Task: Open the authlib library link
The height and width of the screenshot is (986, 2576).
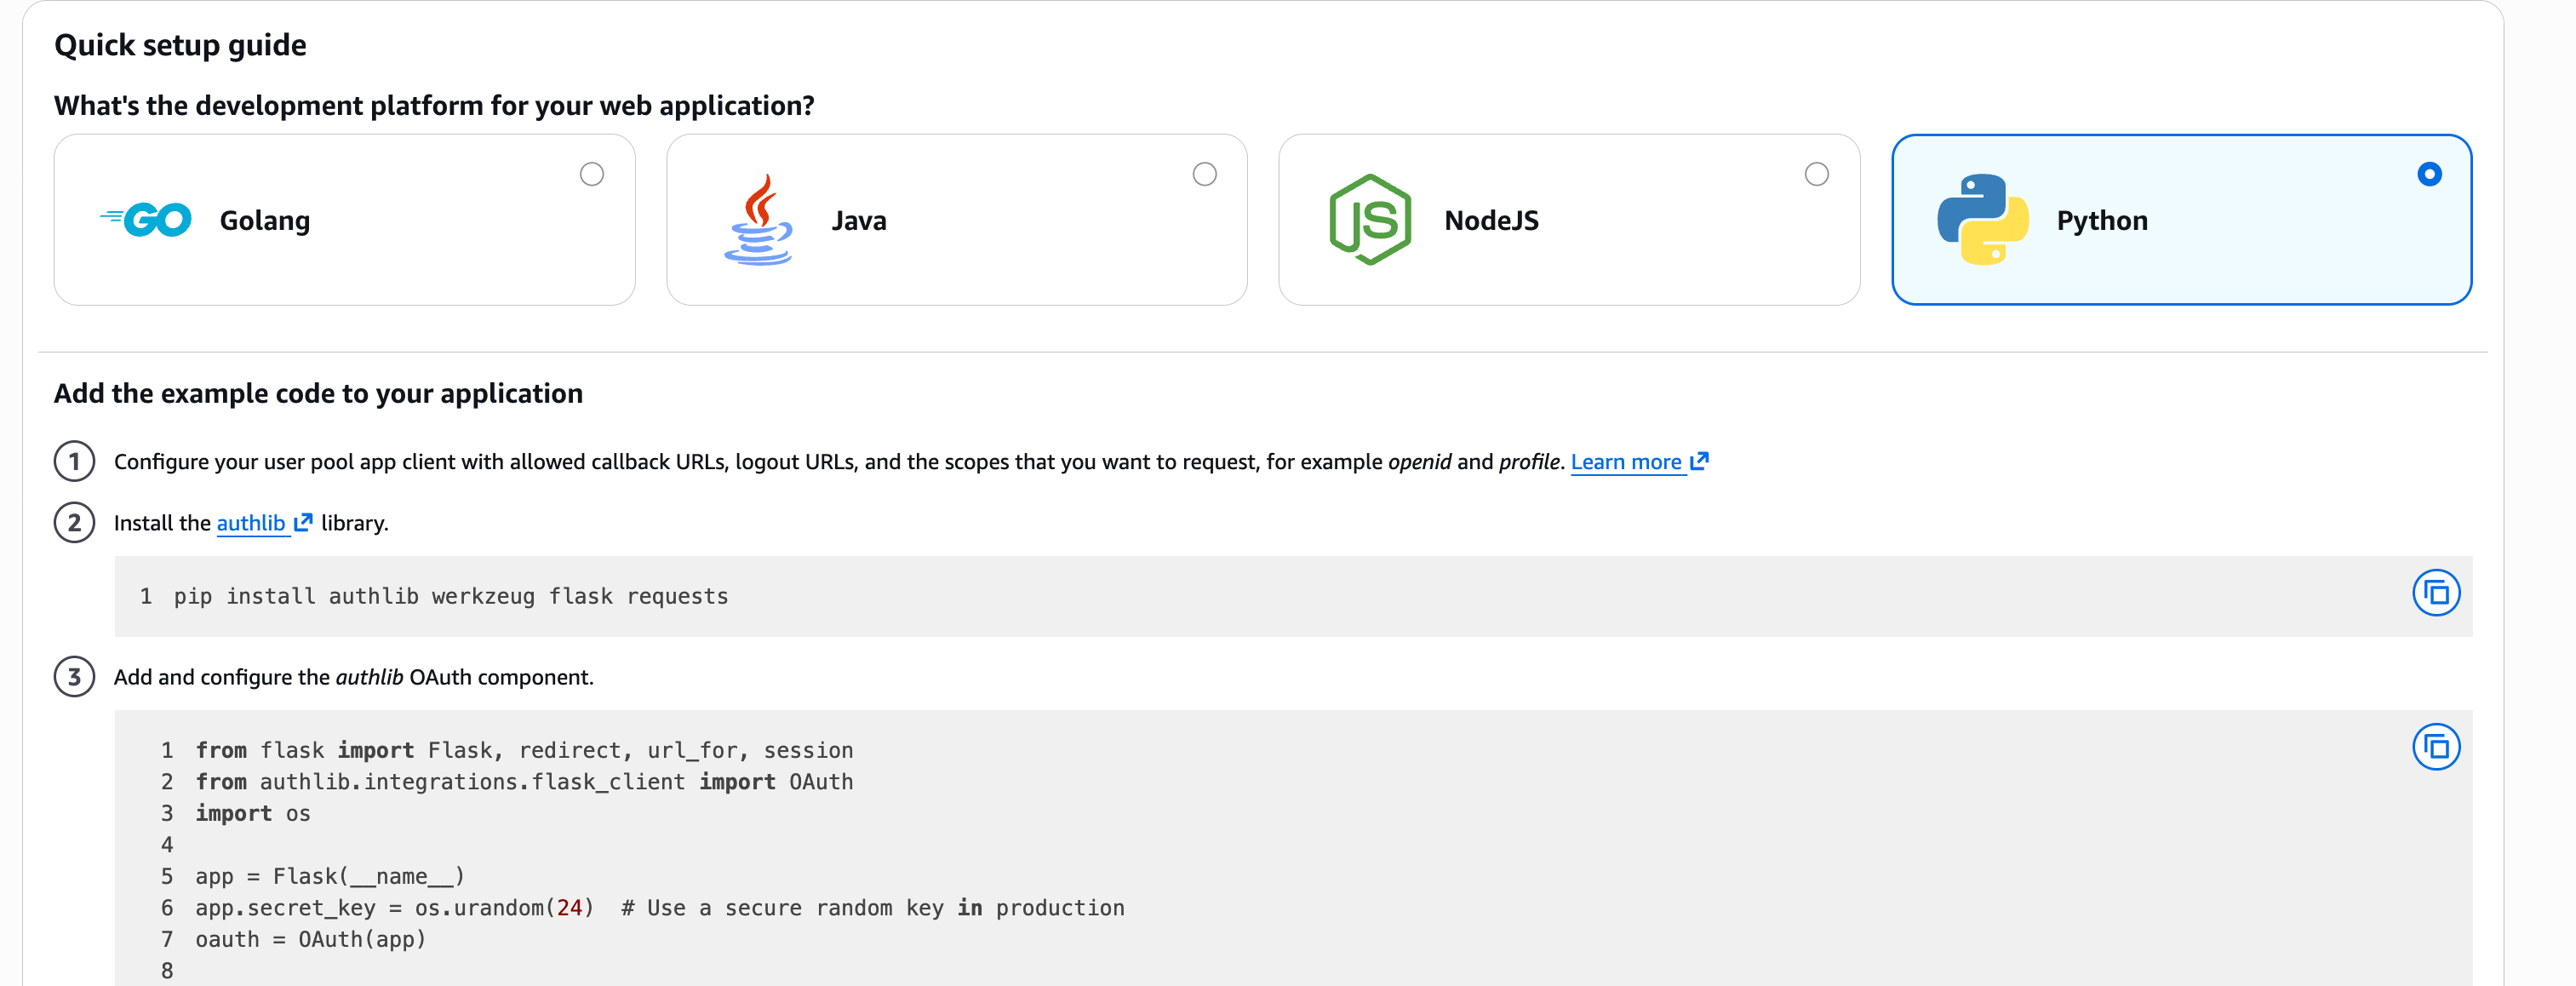Action: [x=250, y=523]
